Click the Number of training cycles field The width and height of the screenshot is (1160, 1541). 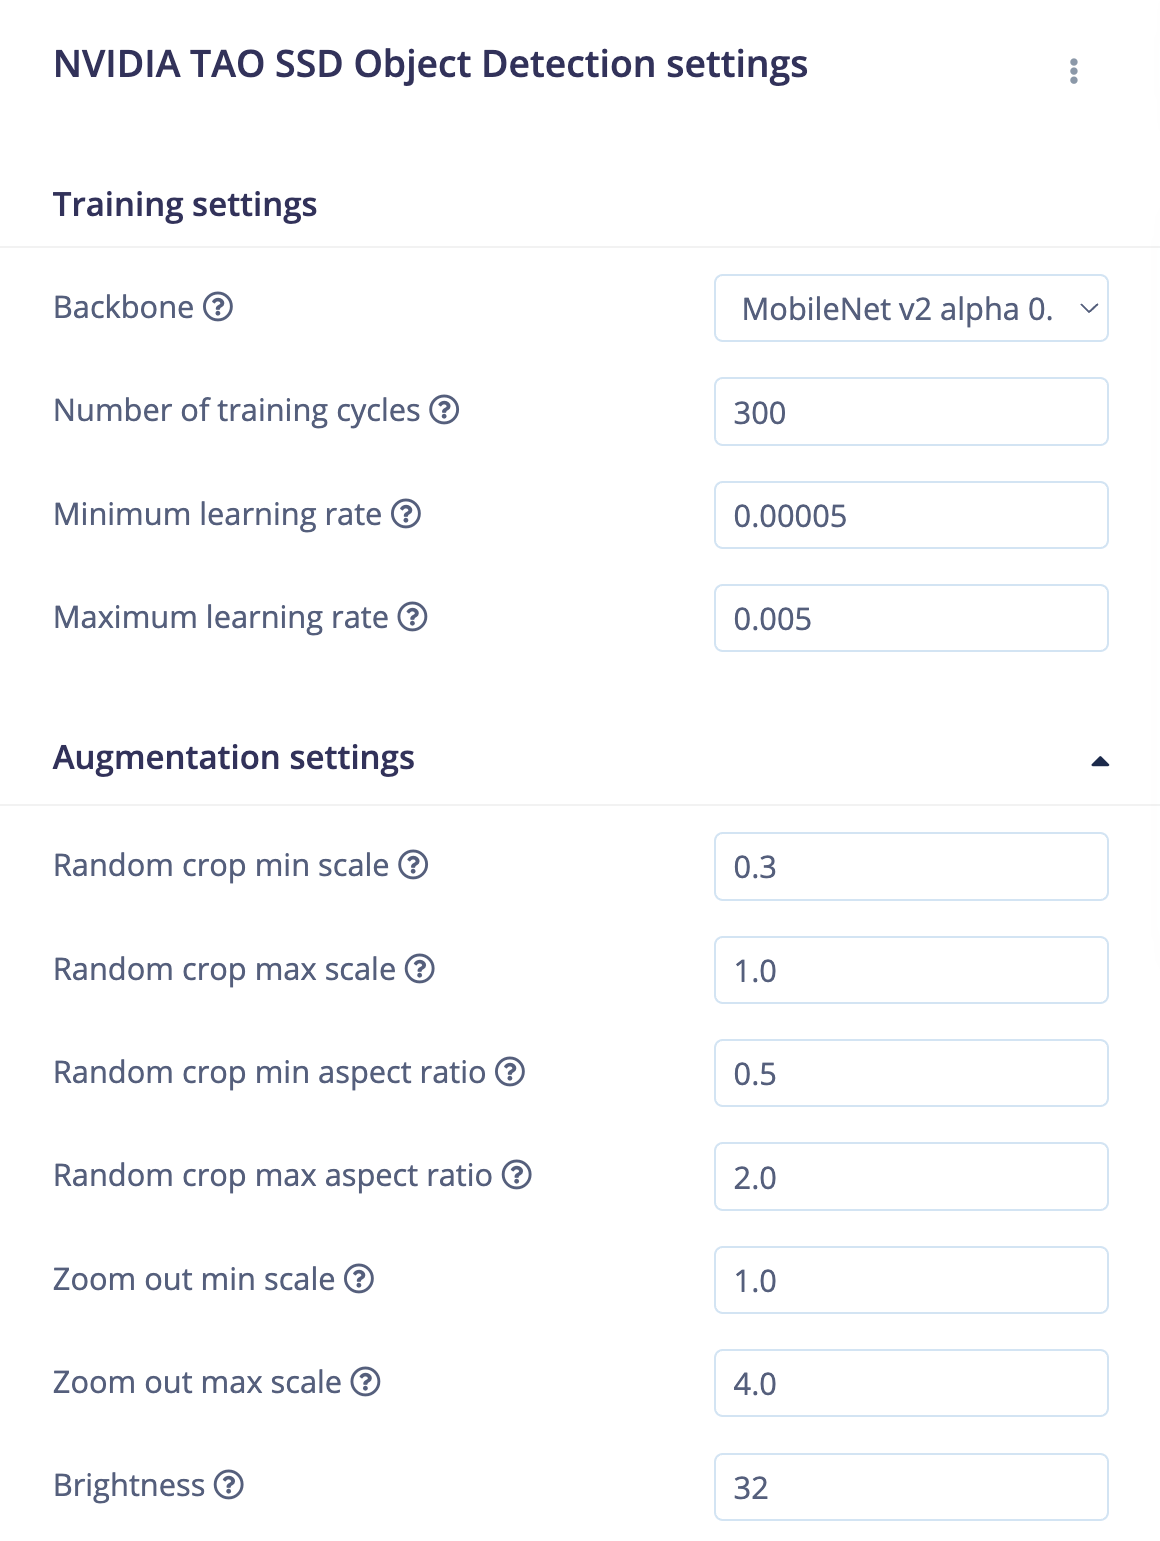(x=911, y=412)
